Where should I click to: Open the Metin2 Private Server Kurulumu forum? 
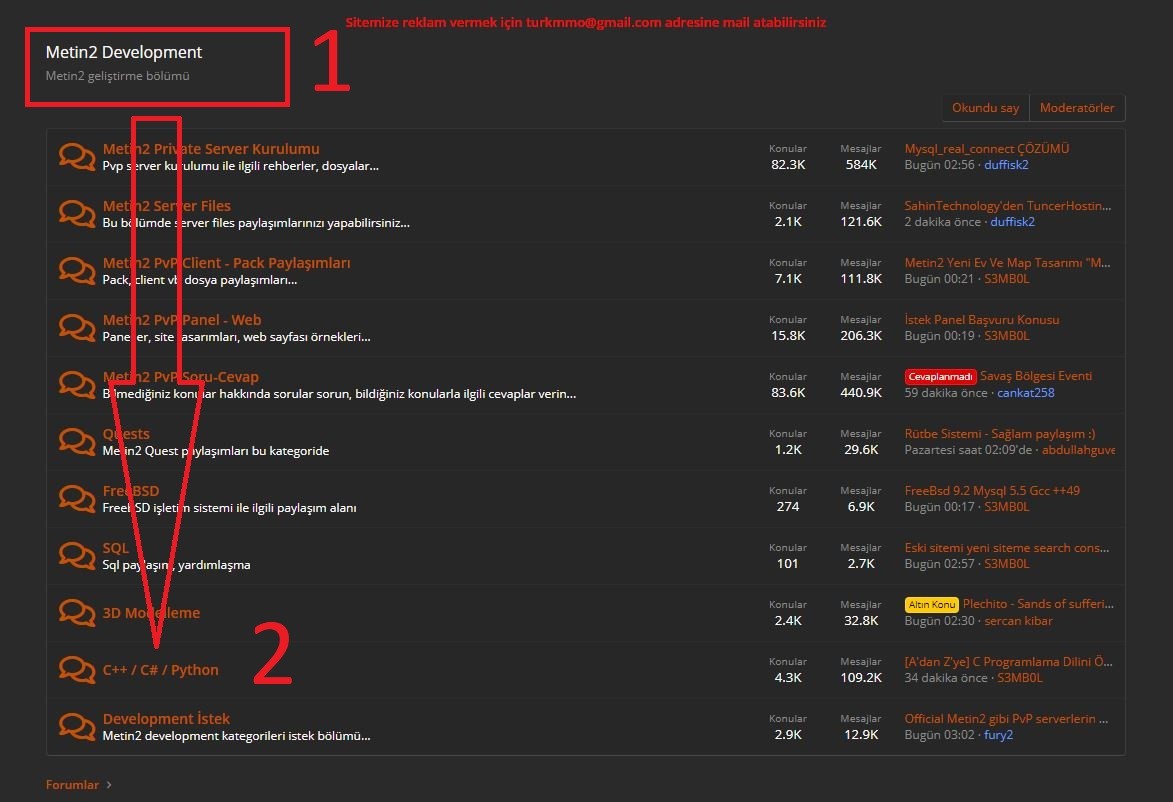tap(211, 149)
